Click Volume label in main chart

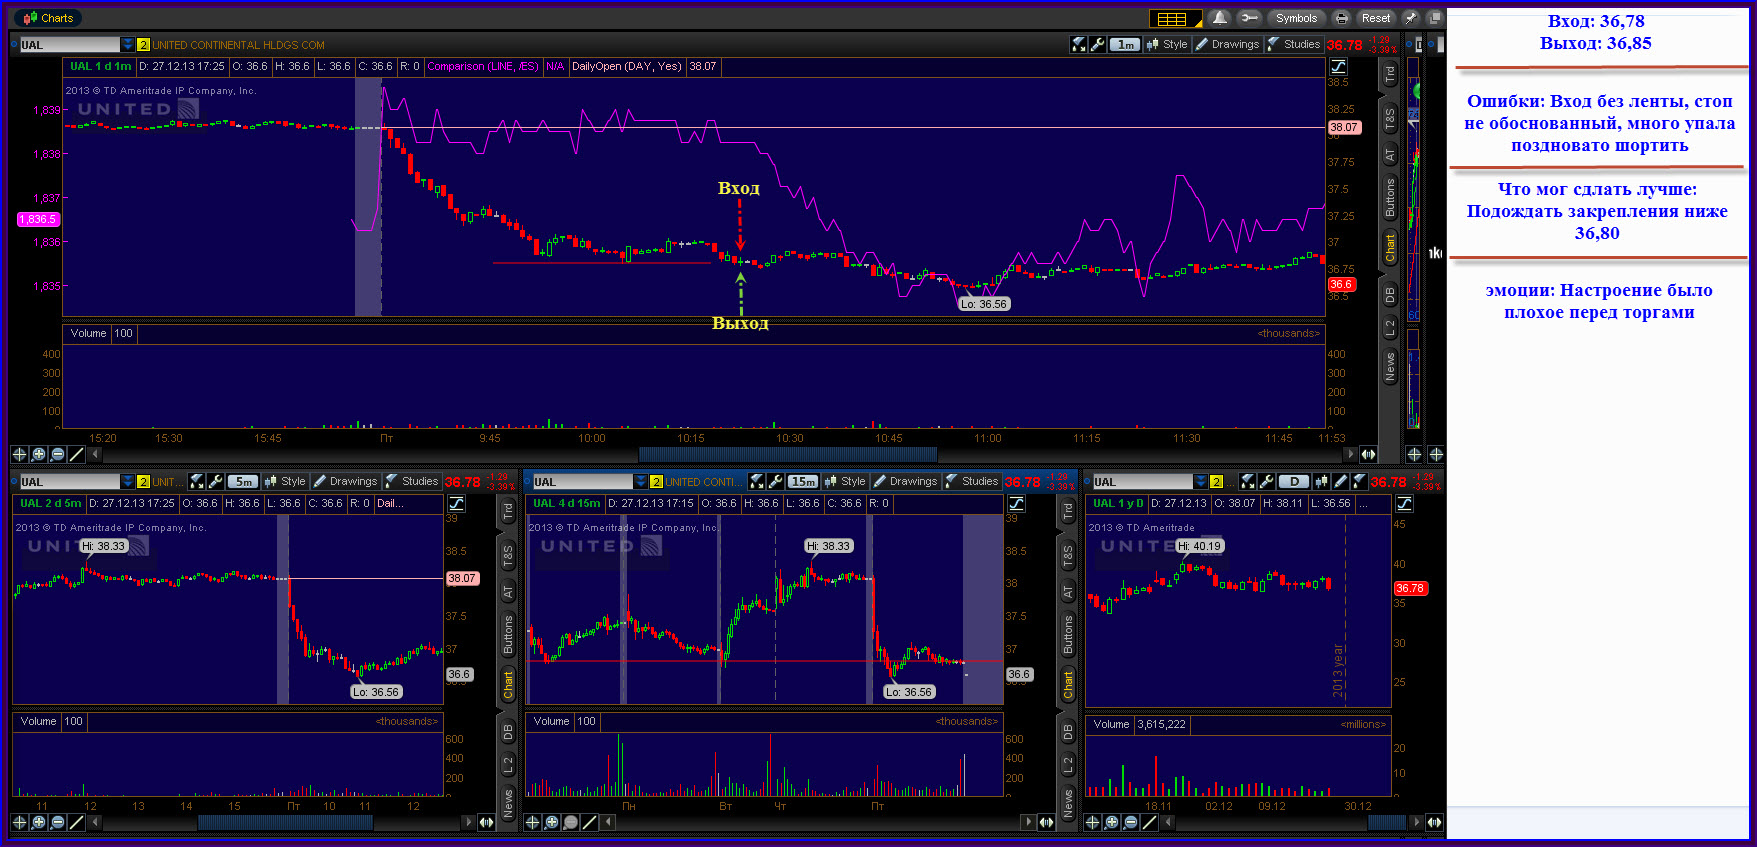click(88, 334)
